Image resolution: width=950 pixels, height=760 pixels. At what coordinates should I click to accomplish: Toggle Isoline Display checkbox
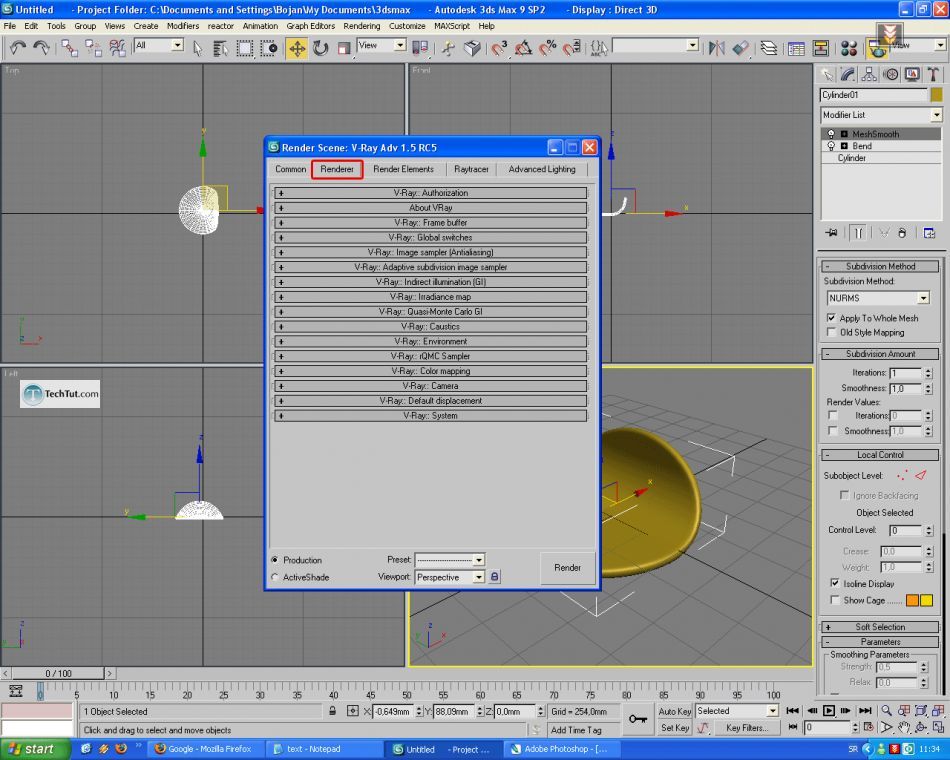click(835, 583)
